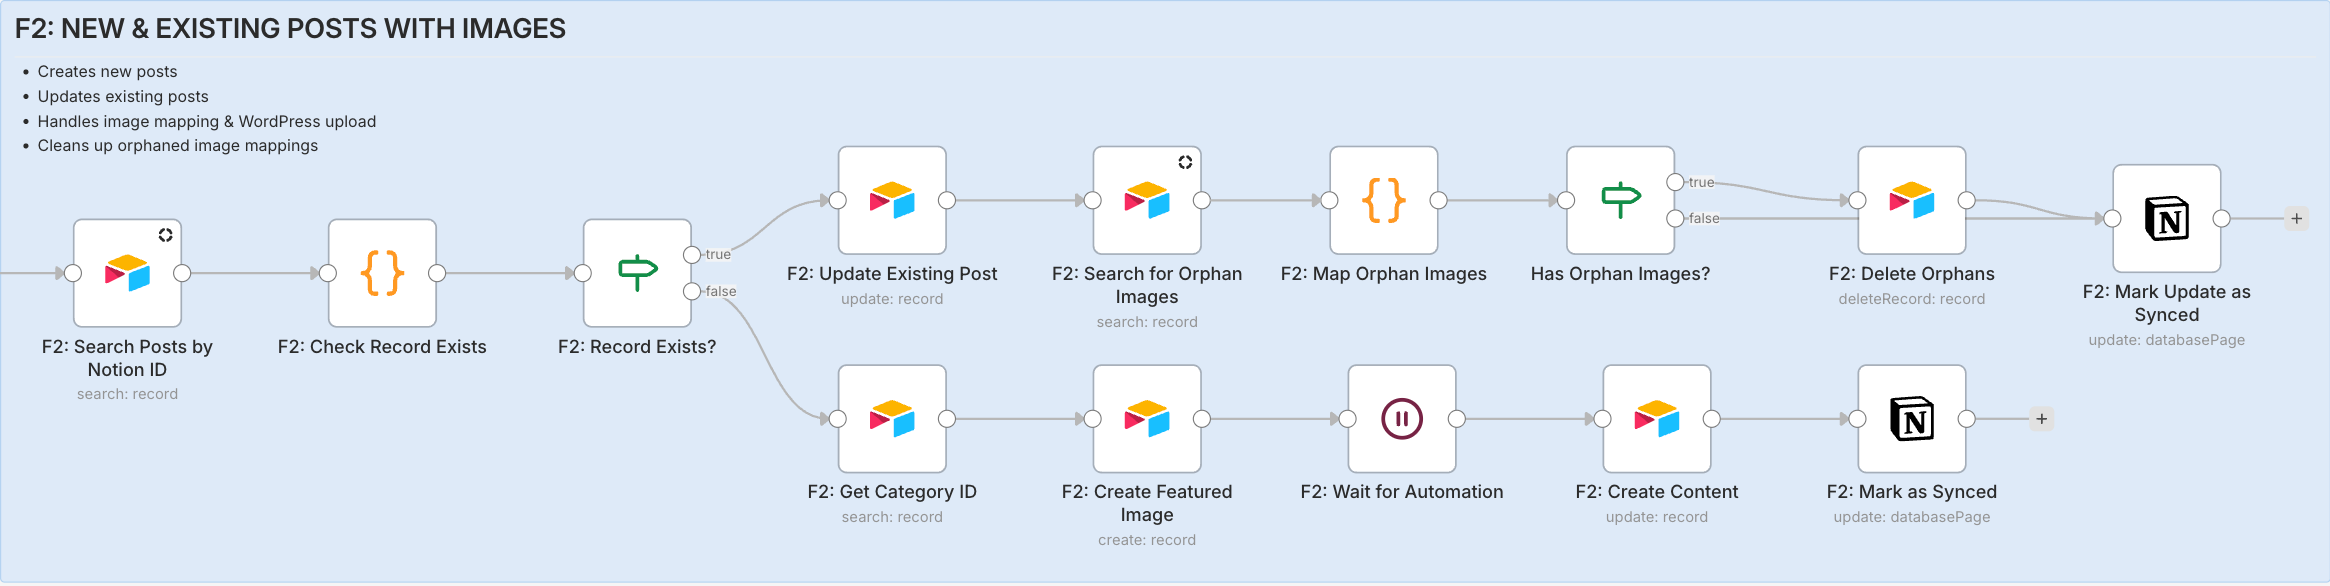2330x586 pixels.
Task: Click the F2: Record Exists? IF node
Action: click(x=637, y=273)
